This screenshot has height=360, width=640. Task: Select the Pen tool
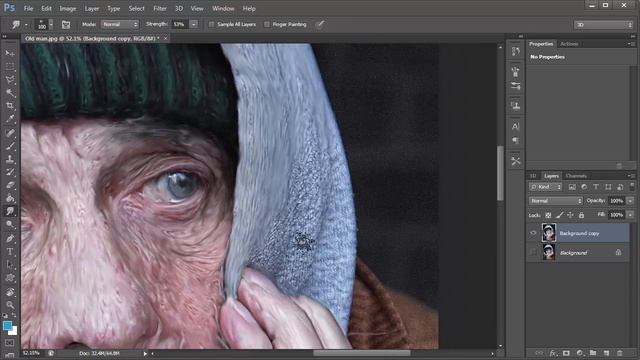[10, 238]
